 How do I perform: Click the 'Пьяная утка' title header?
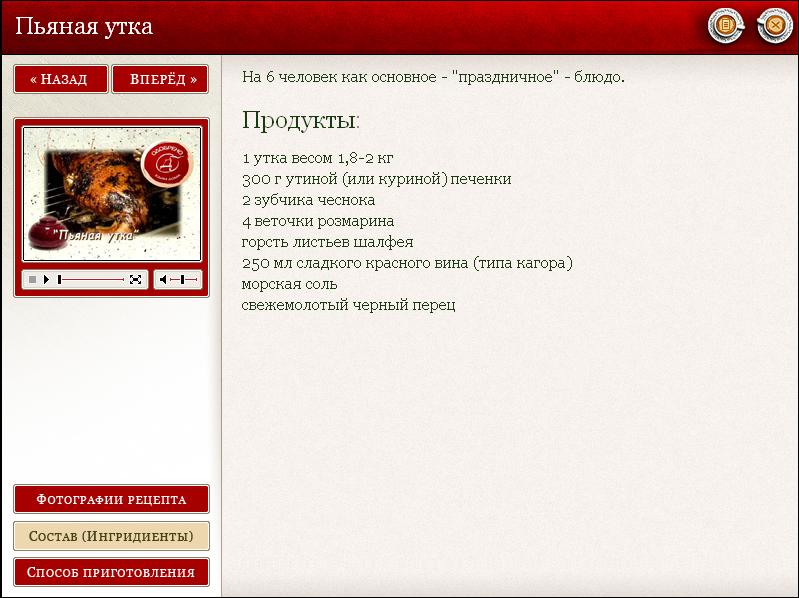click(84, 26)
